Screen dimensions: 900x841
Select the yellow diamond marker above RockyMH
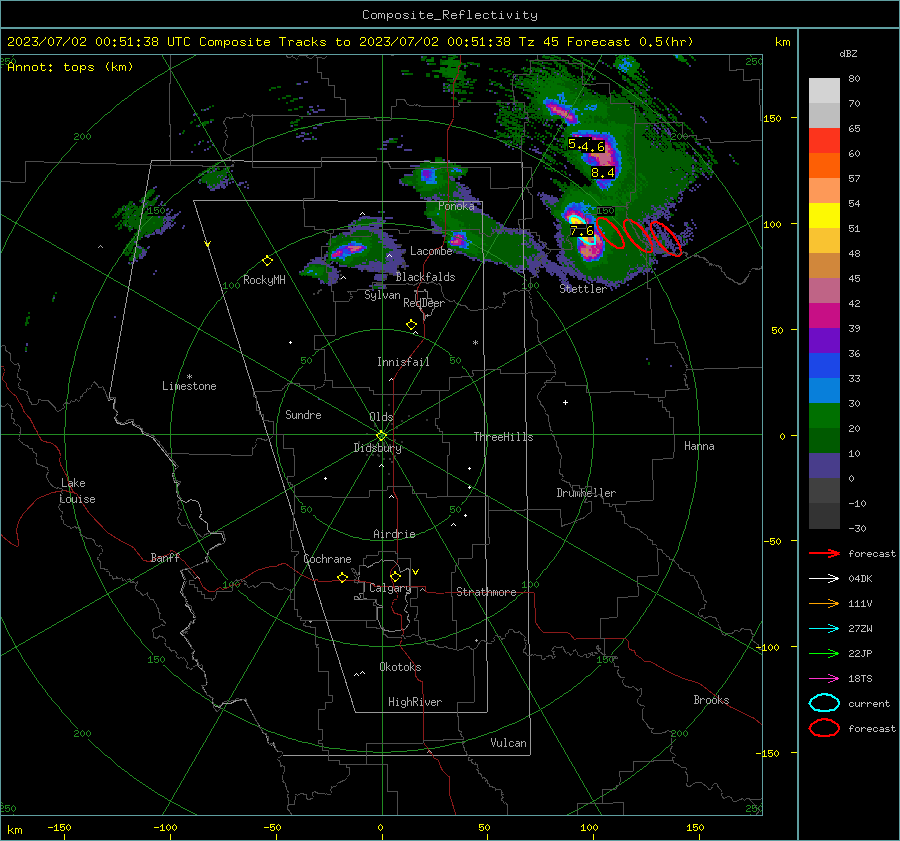[x=267, y=261]
